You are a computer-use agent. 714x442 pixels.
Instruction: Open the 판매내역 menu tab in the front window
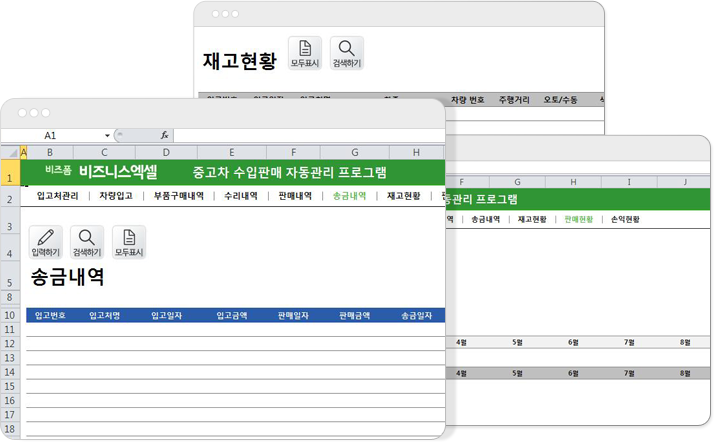pyautogui.click(x=295, y=196)
